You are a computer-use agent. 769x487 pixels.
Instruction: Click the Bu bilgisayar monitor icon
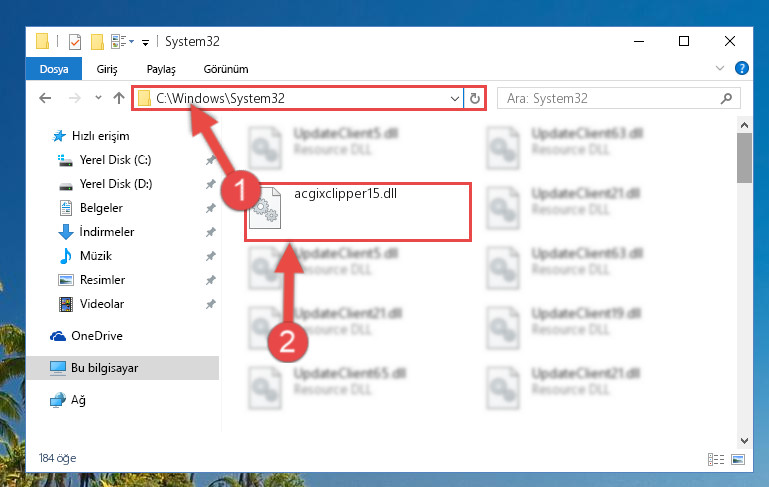coord(58,368)
